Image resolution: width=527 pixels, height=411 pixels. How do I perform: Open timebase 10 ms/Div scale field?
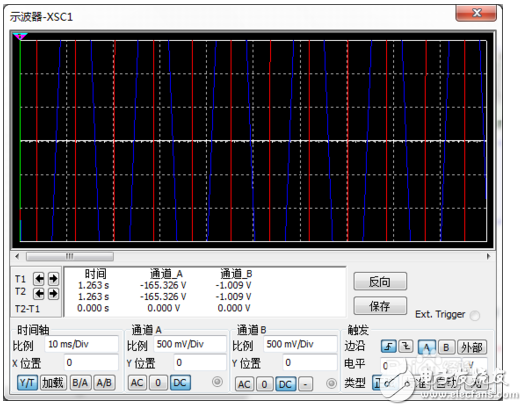81,344
